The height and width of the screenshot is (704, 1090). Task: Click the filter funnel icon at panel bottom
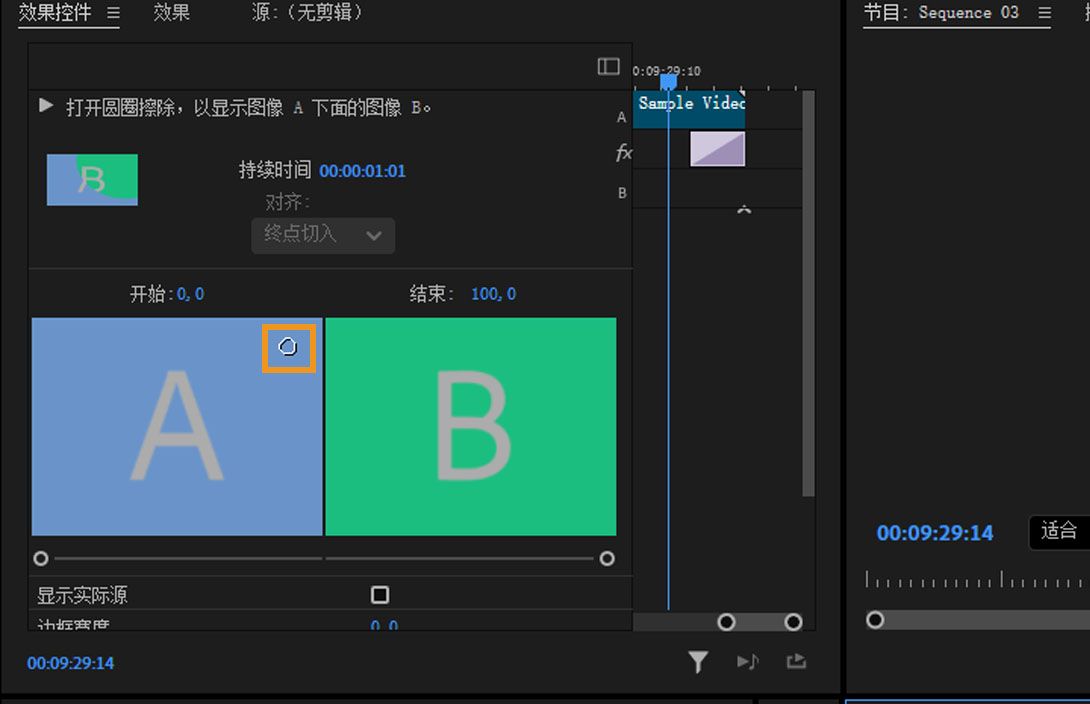(x=698, y=661)
